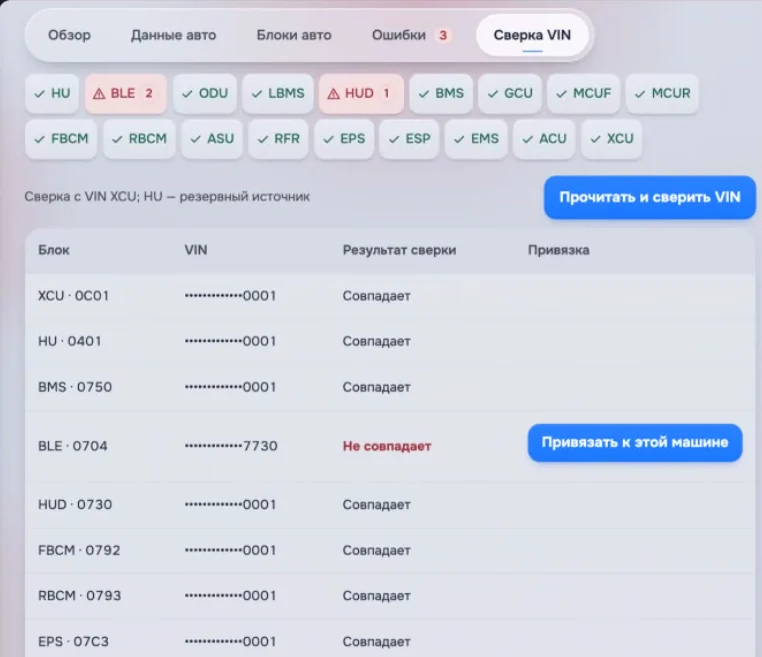Viewport: 762px width, 657px height.
Task: Select the RBCM module chip
Action: pos(139,139)
